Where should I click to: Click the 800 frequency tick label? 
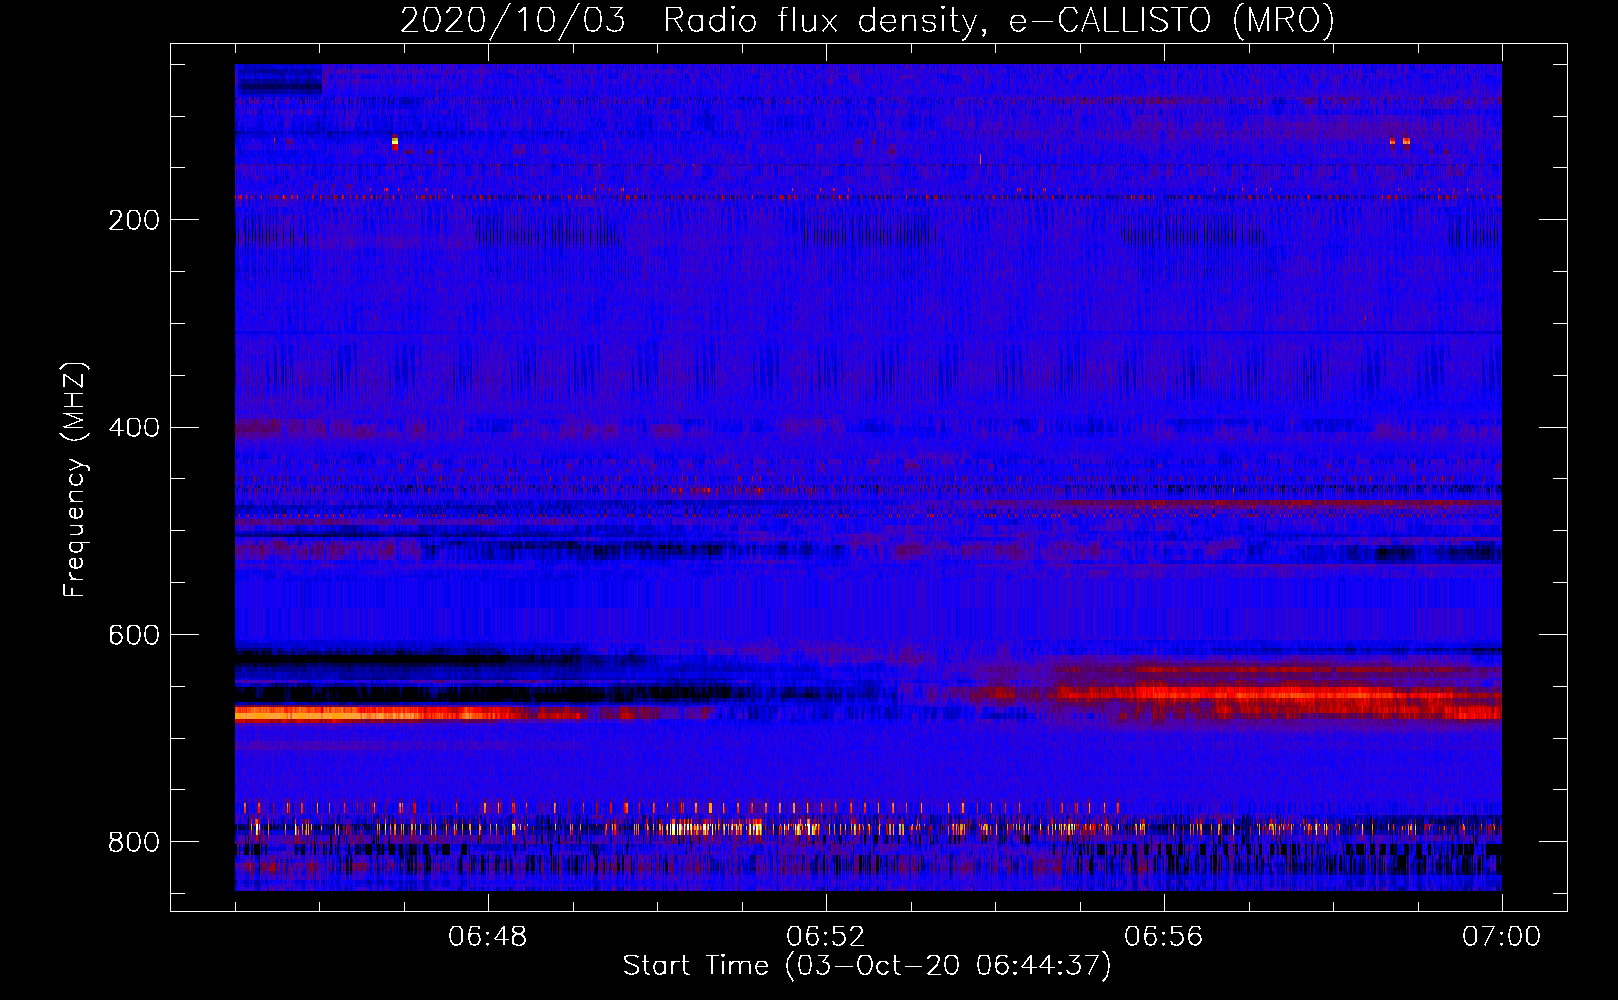tap(134, 842)
